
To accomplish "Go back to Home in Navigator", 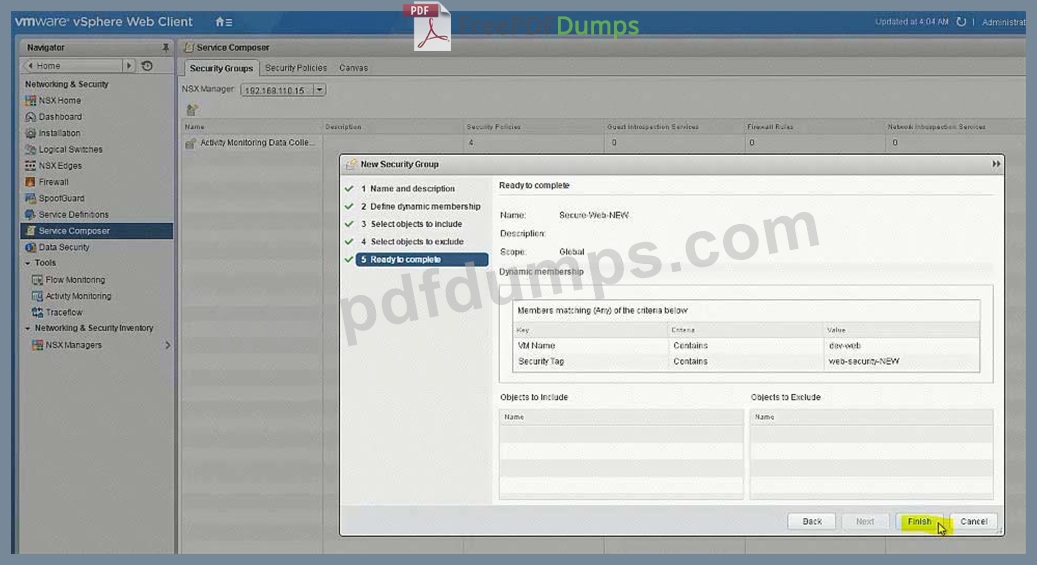I will (71, 65).
